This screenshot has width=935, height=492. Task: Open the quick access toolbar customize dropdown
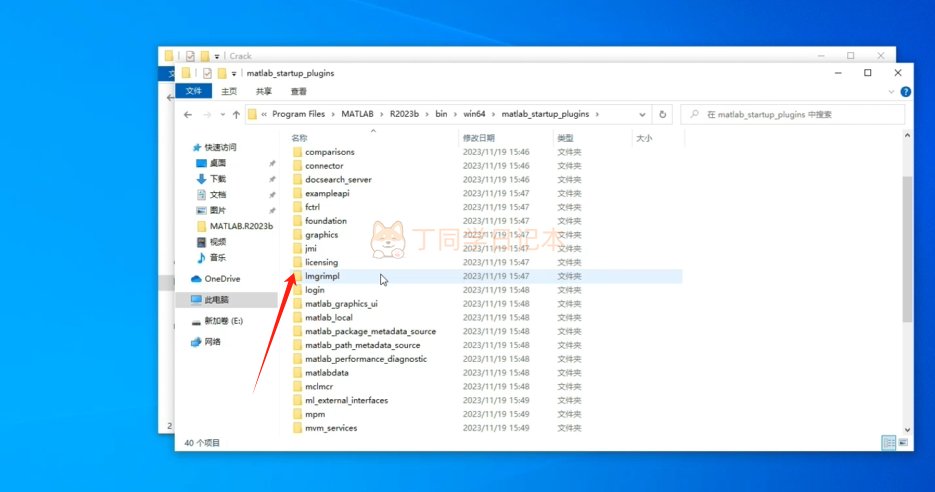coord(233,73)
